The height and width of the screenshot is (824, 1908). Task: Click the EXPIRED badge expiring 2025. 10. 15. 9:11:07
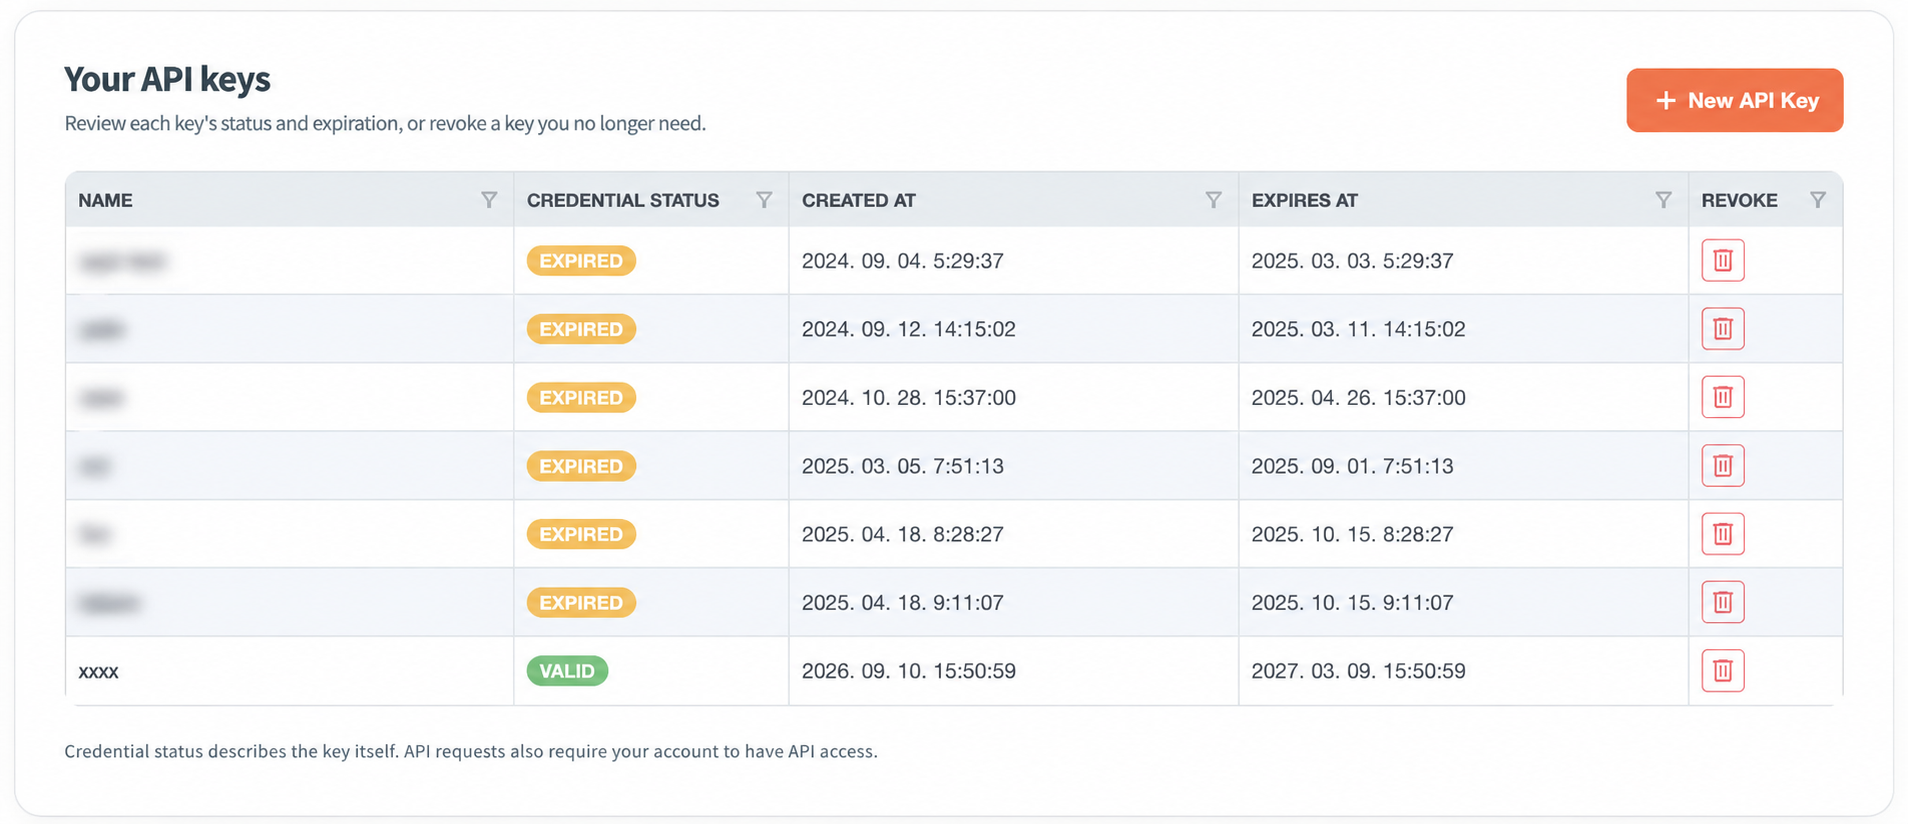581,603
